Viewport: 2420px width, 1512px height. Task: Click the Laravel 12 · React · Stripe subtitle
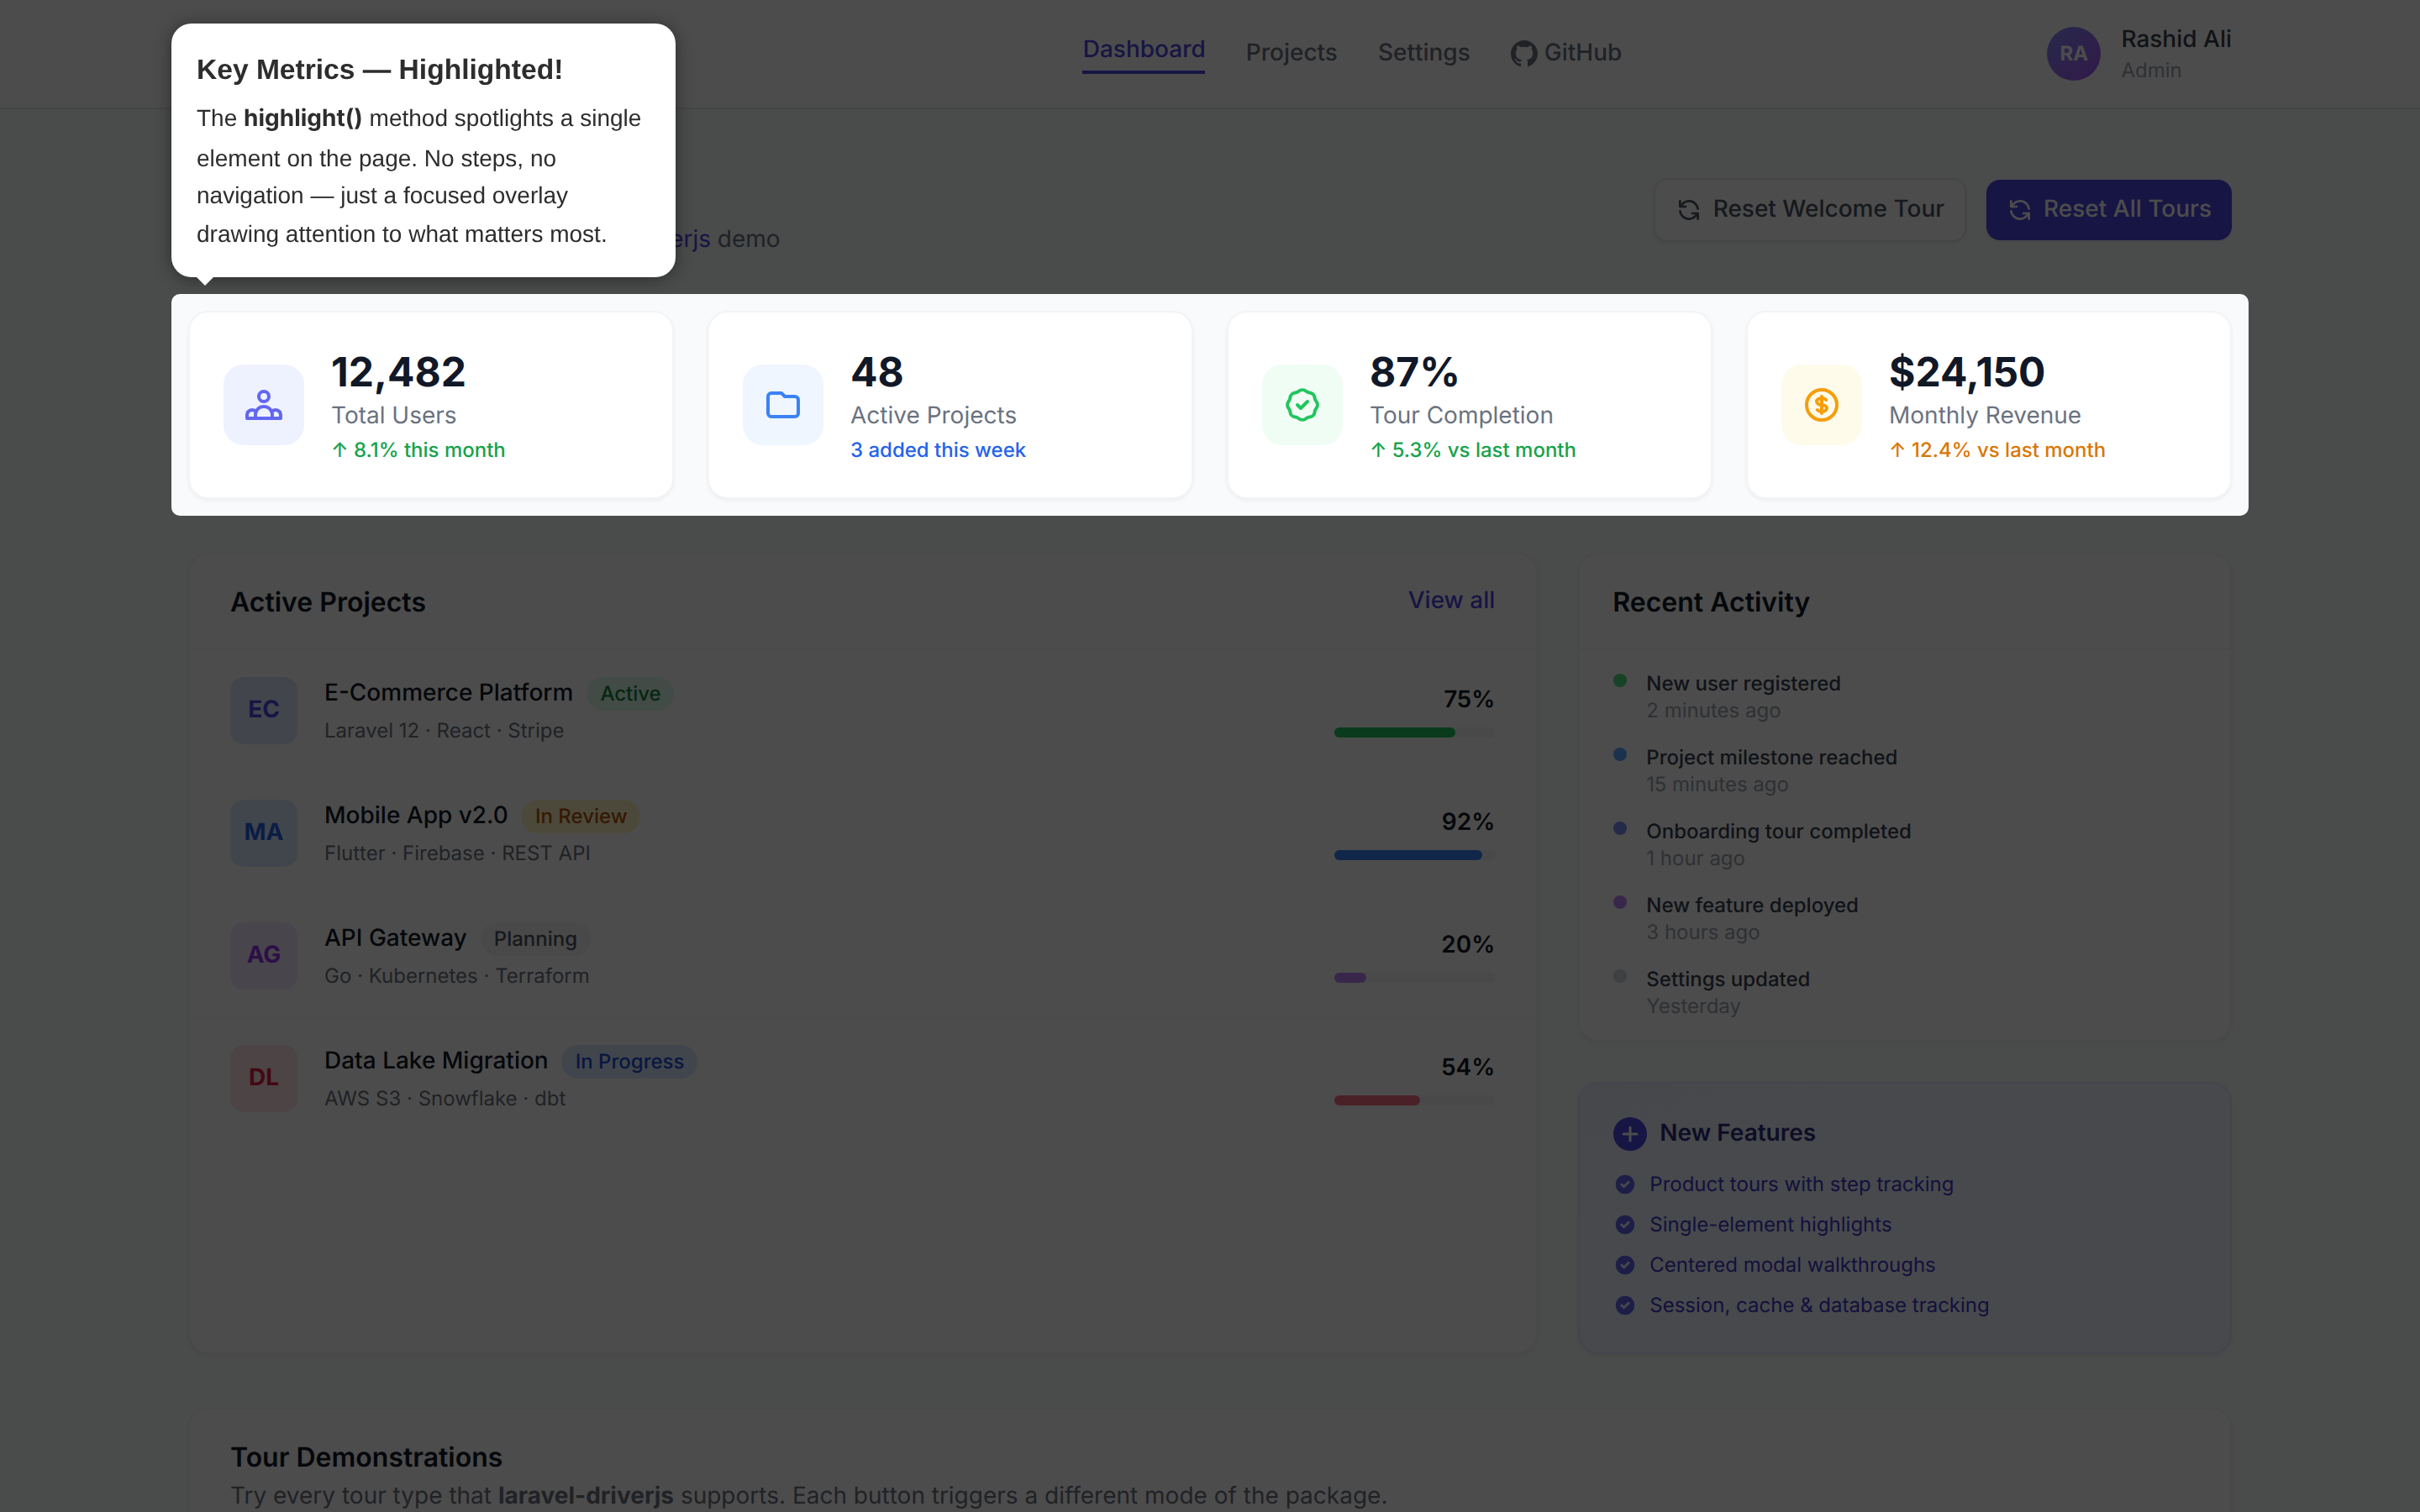(x=444, y=731)
